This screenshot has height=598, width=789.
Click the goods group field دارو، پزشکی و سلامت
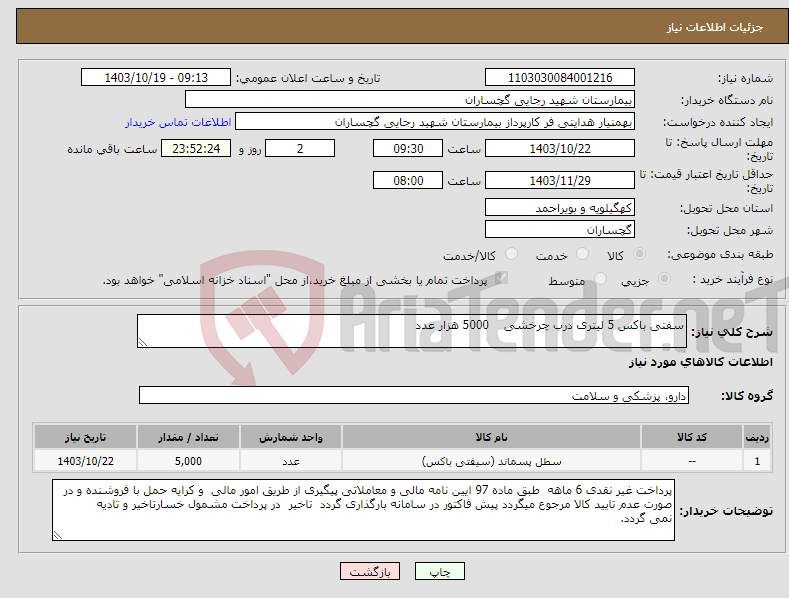tap(414, 396)
